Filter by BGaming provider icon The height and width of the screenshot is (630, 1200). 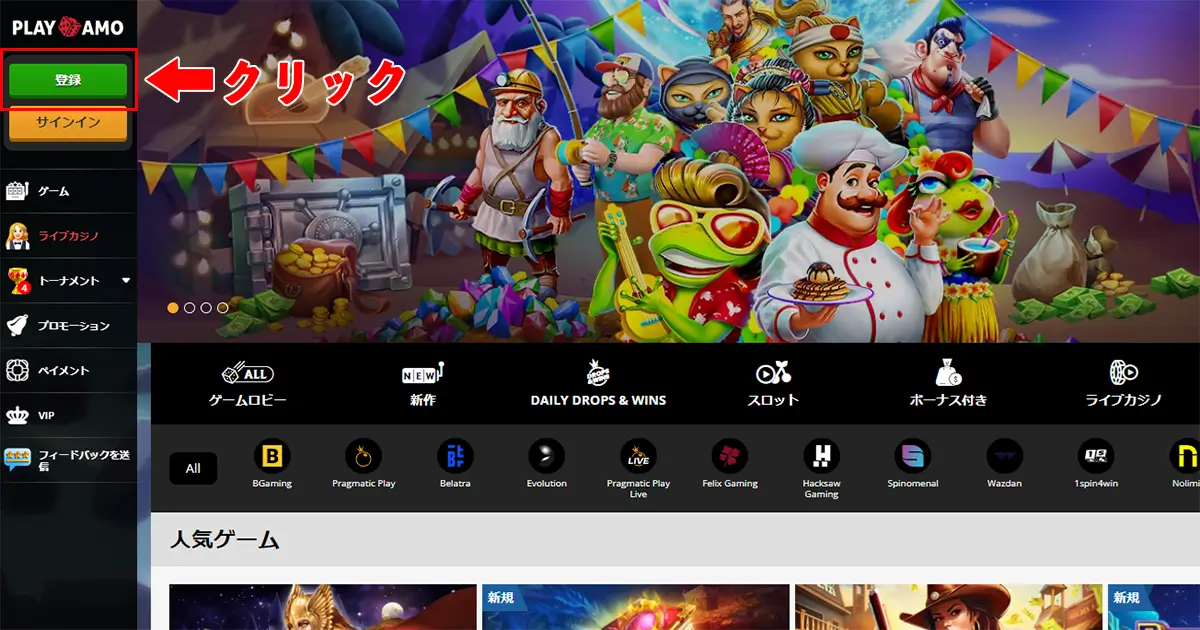270,457
